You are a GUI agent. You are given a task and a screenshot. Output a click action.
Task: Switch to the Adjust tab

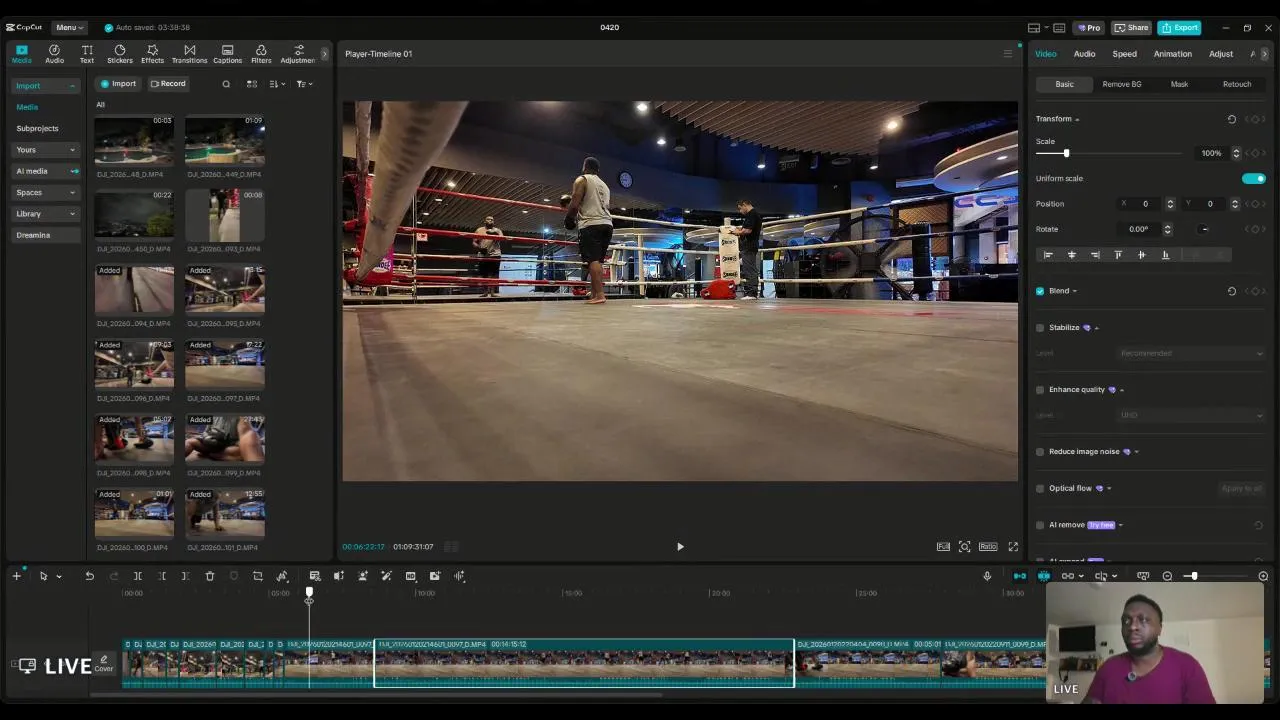coord(1221,54)
